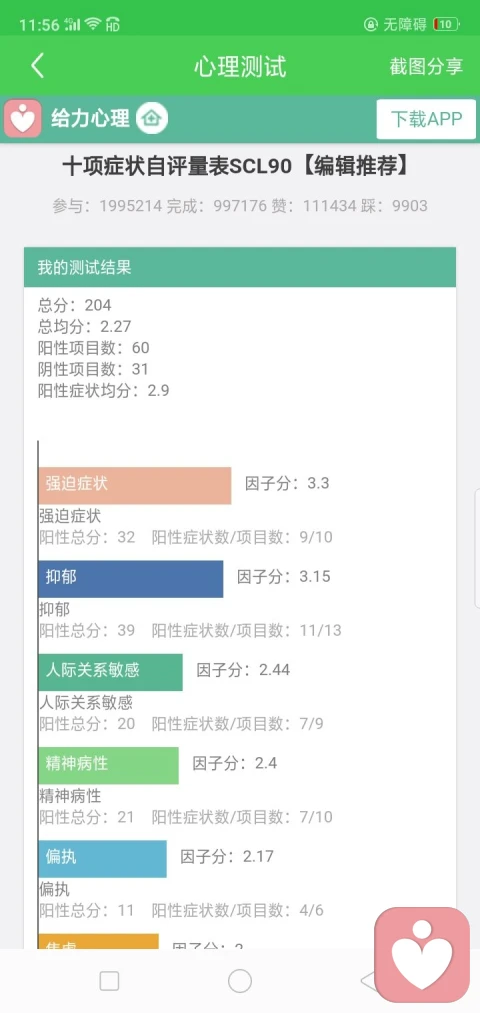This screenshot has height=1013, width=480.
Task: Tap the orange 焦虑 bar
Action: 98,941
